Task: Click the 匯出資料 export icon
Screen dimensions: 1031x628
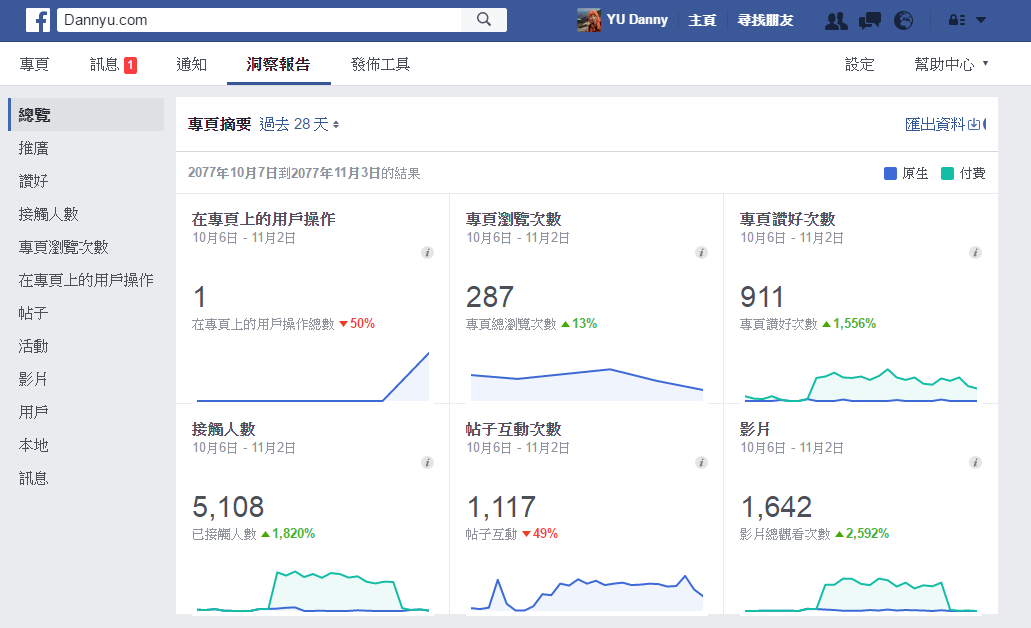Action: [974, 124]
